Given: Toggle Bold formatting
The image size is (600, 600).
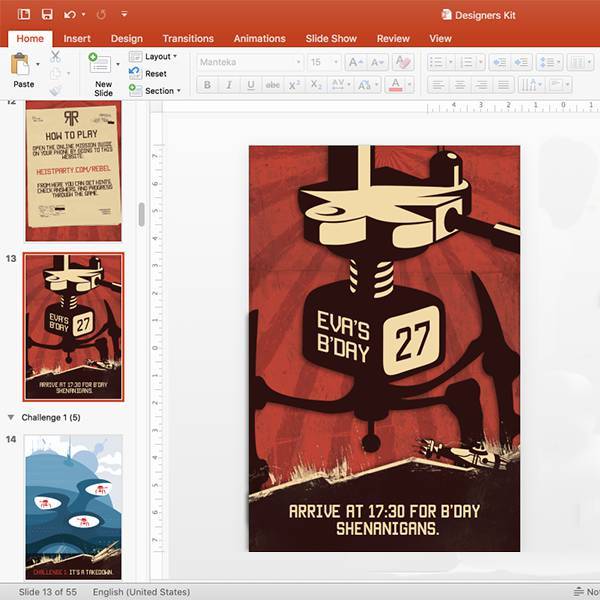Looking at the screenshot, I should (207, 85).
